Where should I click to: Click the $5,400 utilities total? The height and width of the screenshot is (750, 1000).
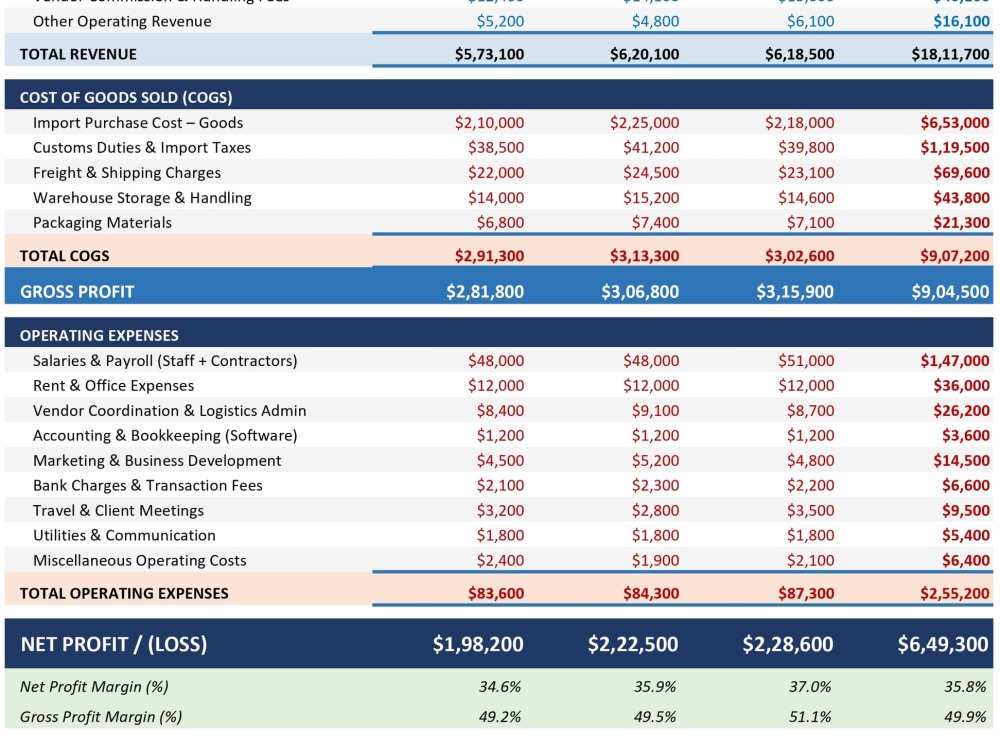tap(966, 535)
